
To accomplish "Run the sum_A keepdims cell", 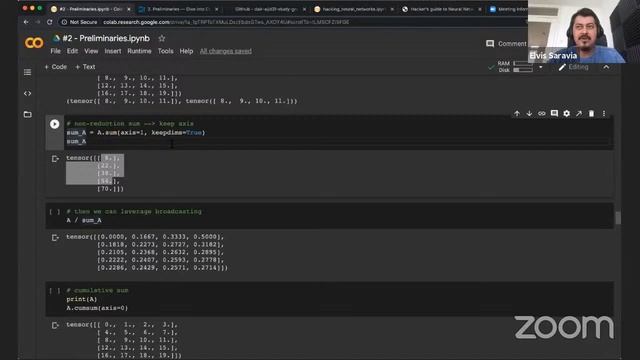I will coord(54,124).
